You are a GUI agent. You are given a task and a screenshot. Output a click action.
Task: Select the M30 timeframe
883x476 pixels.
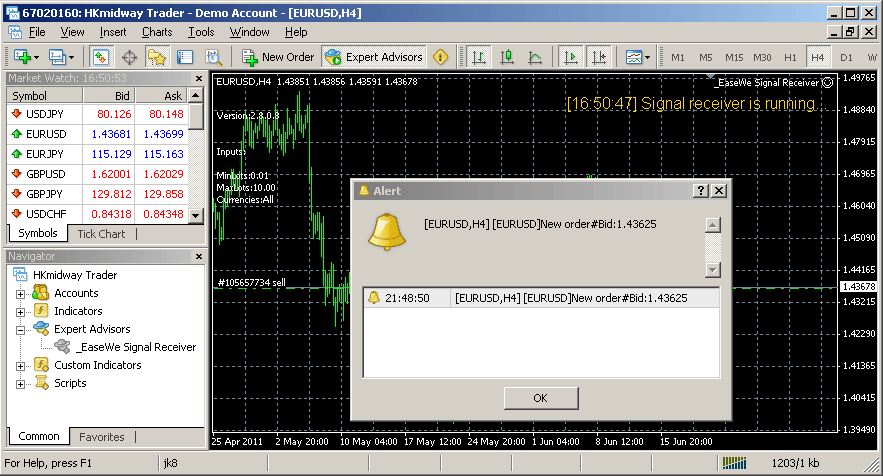[x=762, y=57]
